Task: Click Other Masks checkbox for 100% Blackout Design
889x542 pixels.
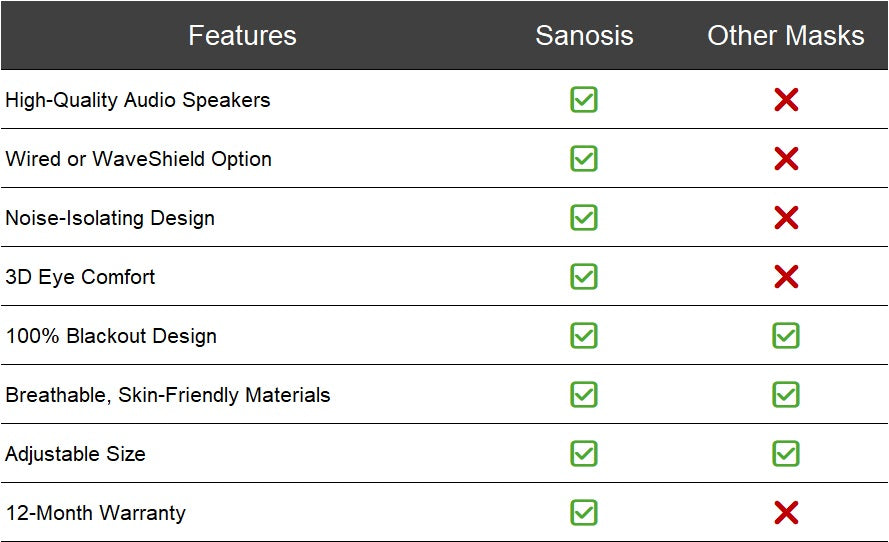Action: pyautogui.click(x=786, y=335)
